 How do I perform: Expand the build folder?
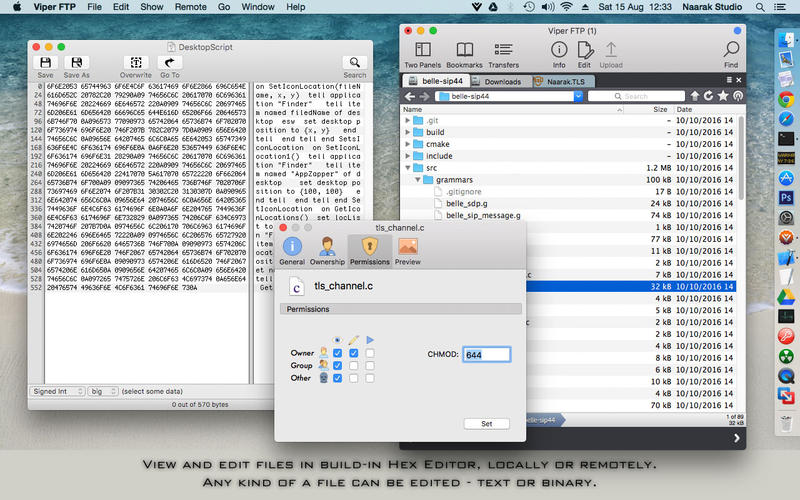(408, 132)
